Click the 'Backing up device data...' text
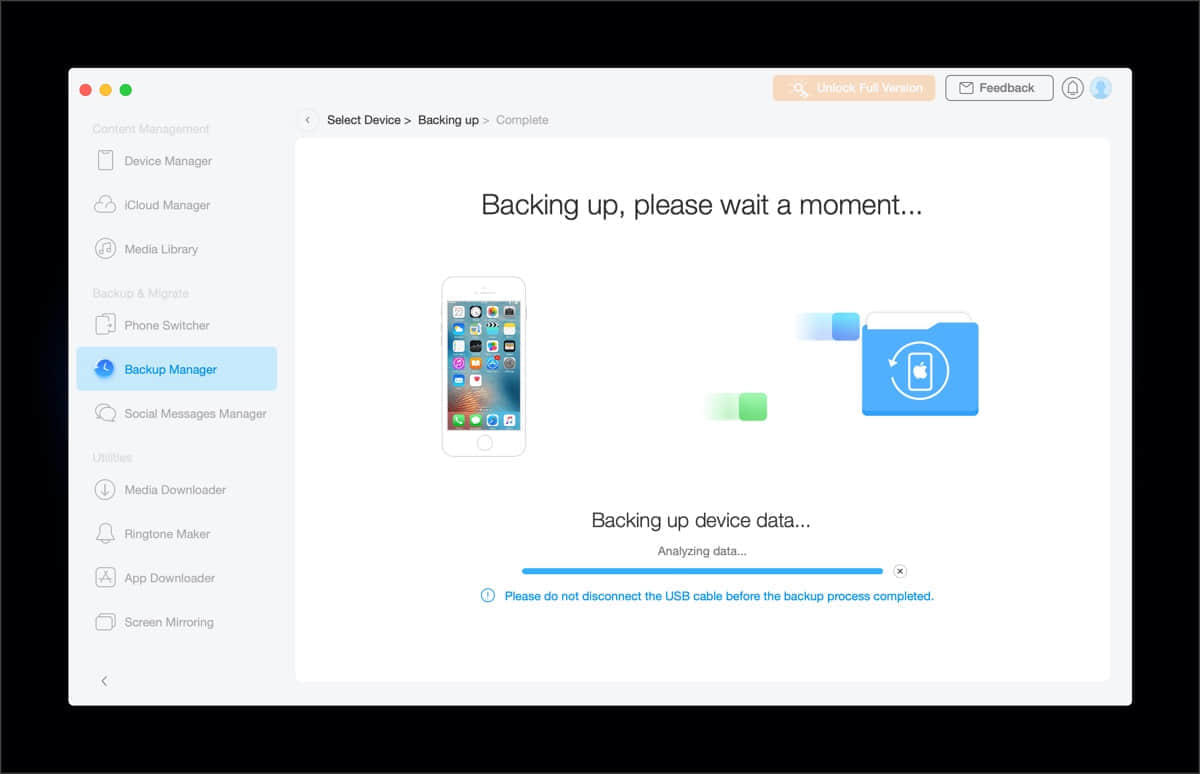This screenshot has height=774, width=1200. [701, 520]
